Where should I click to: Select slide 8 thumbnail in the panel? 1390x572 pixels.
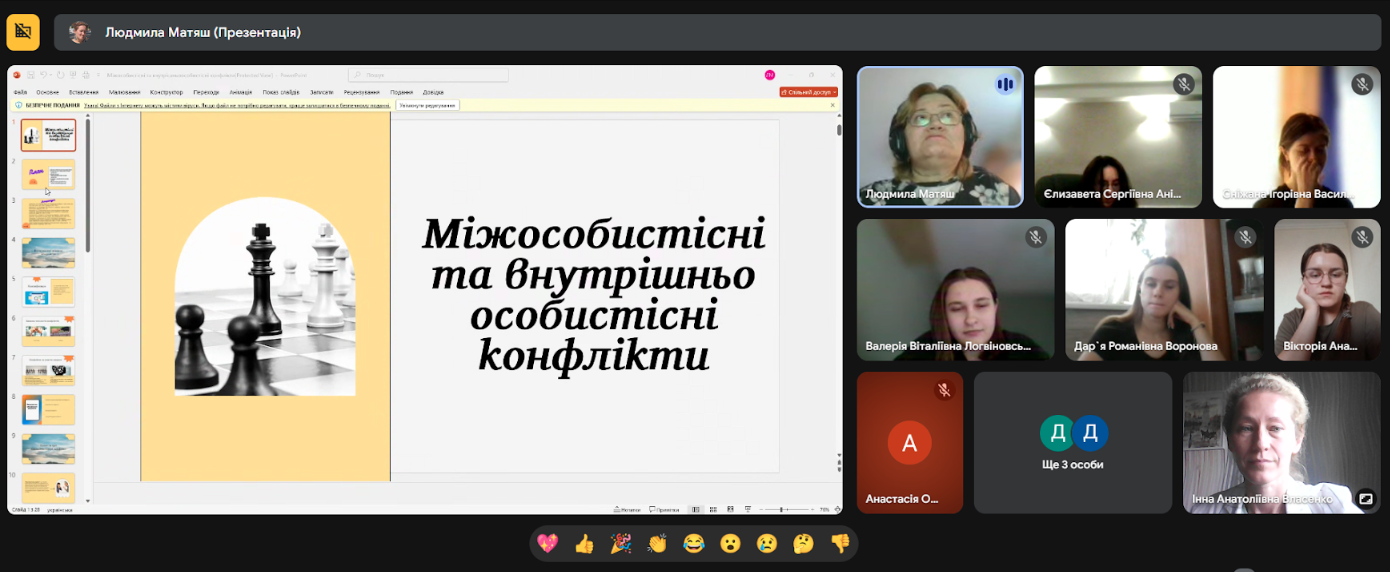(x=48, y=410)
